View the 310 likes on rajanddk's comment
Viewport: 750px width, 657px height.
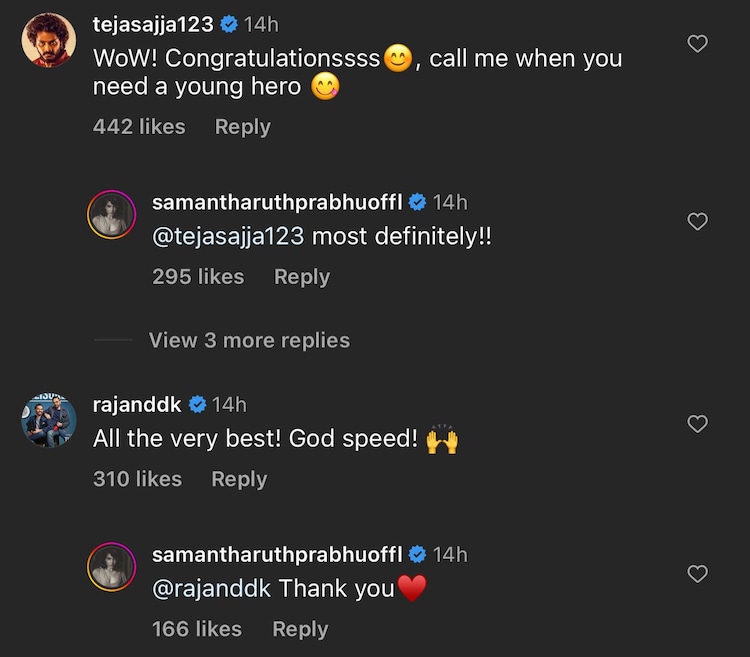(137, 479)
